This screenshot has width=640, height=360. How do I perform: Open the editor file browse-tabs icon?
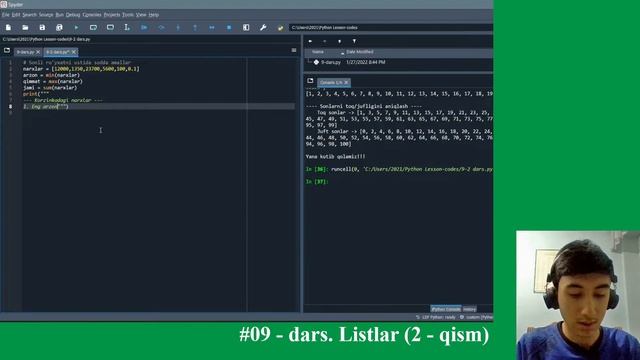coord(7,50)
